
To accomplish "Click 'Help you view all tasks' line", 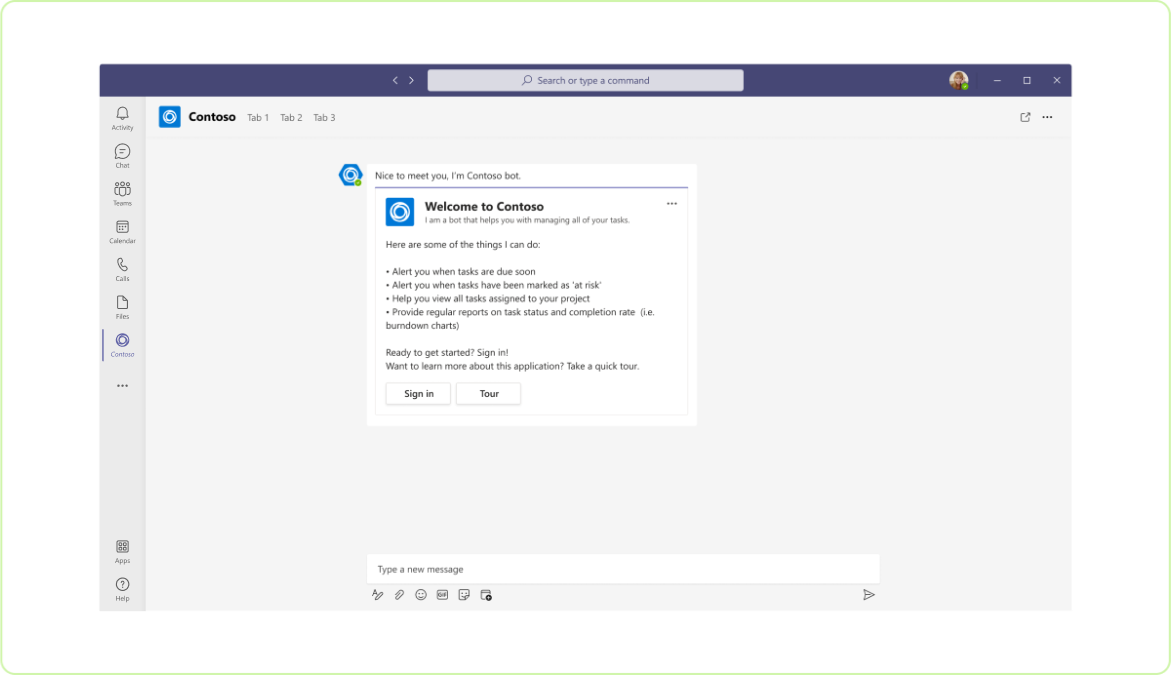I will click(488, 299).
